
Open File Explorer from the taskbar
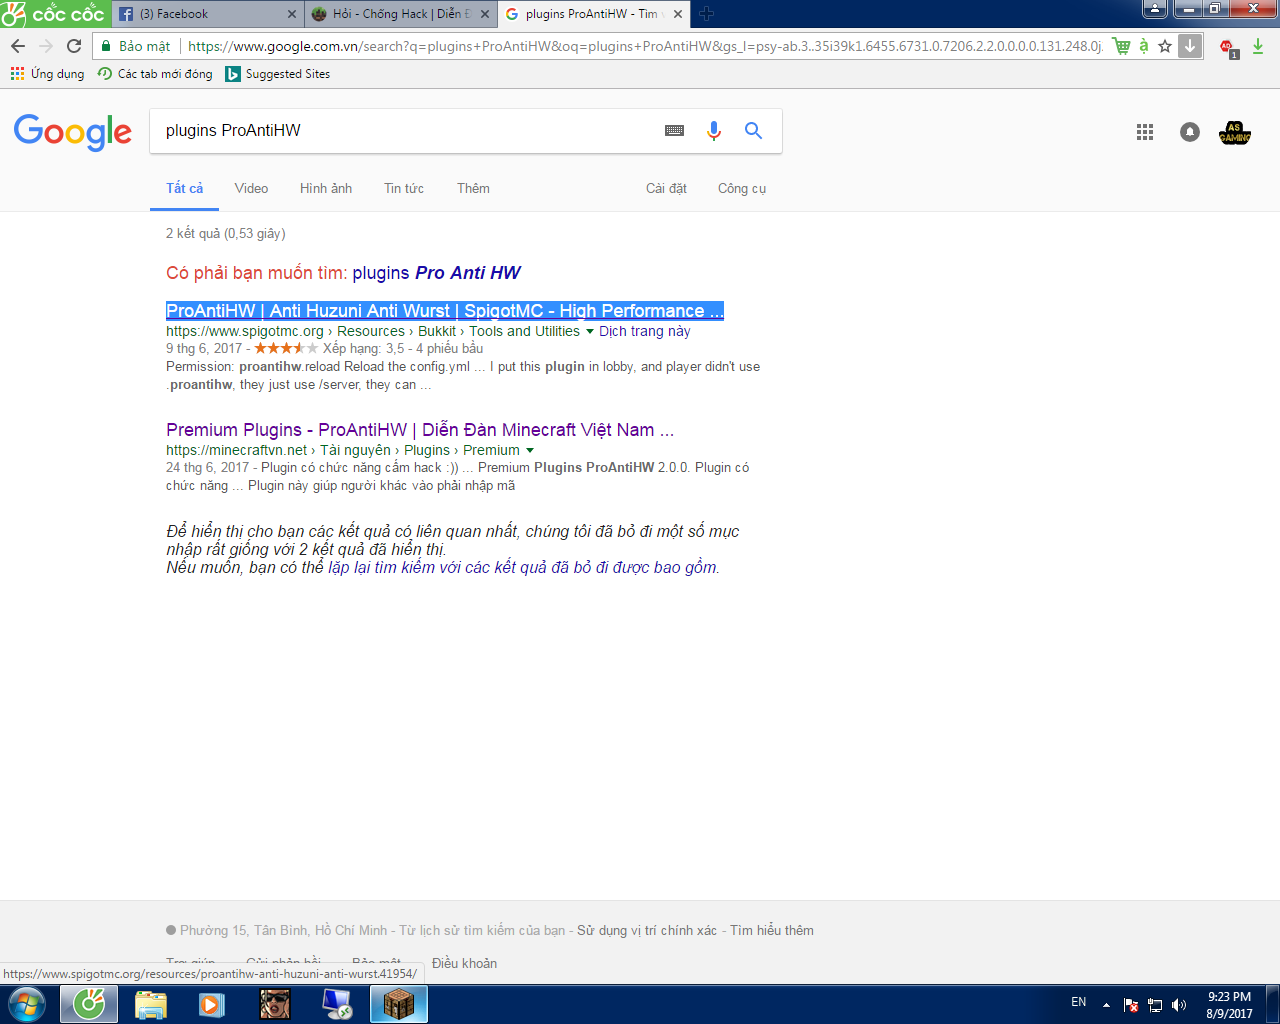coord(150,1004)
